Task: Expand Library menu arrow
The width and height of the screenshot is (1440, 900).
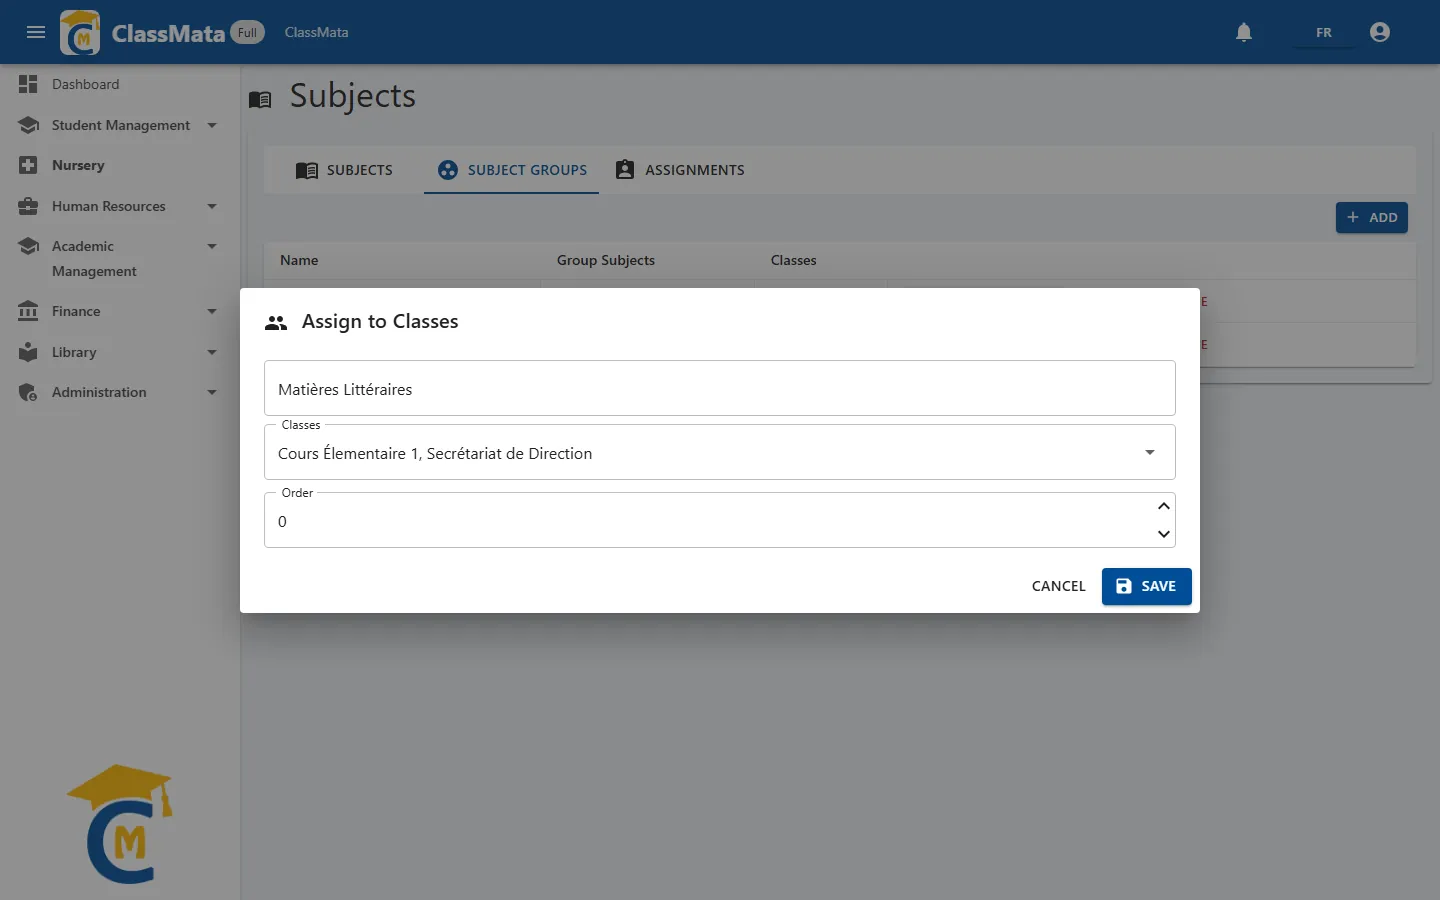Action: (212, 352)
